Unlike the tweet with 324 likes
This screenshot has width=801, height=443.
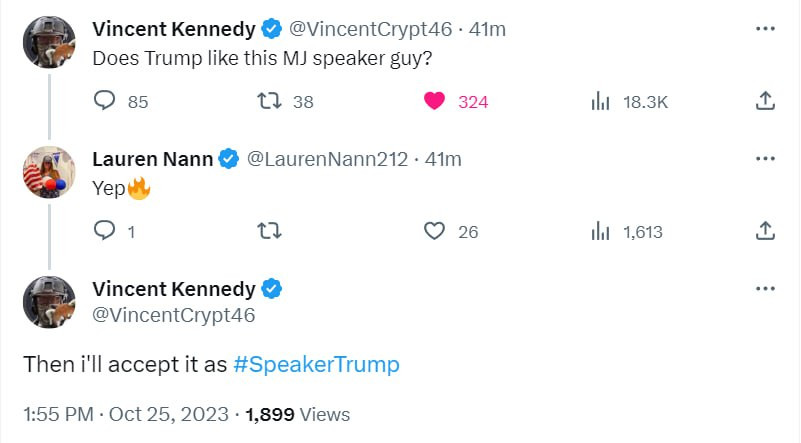click(434, 101)
